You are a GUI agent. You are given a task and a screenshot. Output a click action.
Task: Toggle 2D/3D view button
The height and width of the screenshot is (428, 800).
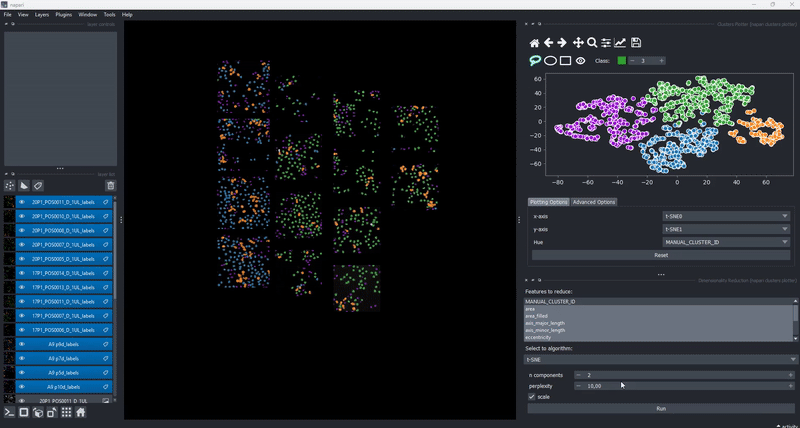[x=23, y=412]
